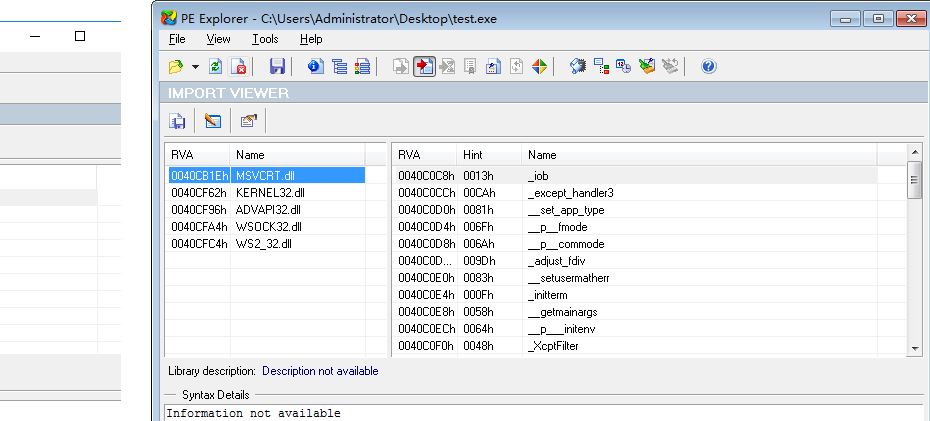Open Data Directories blue tree icon
This screenshot has width=930, height=421.
click(339, 66)
